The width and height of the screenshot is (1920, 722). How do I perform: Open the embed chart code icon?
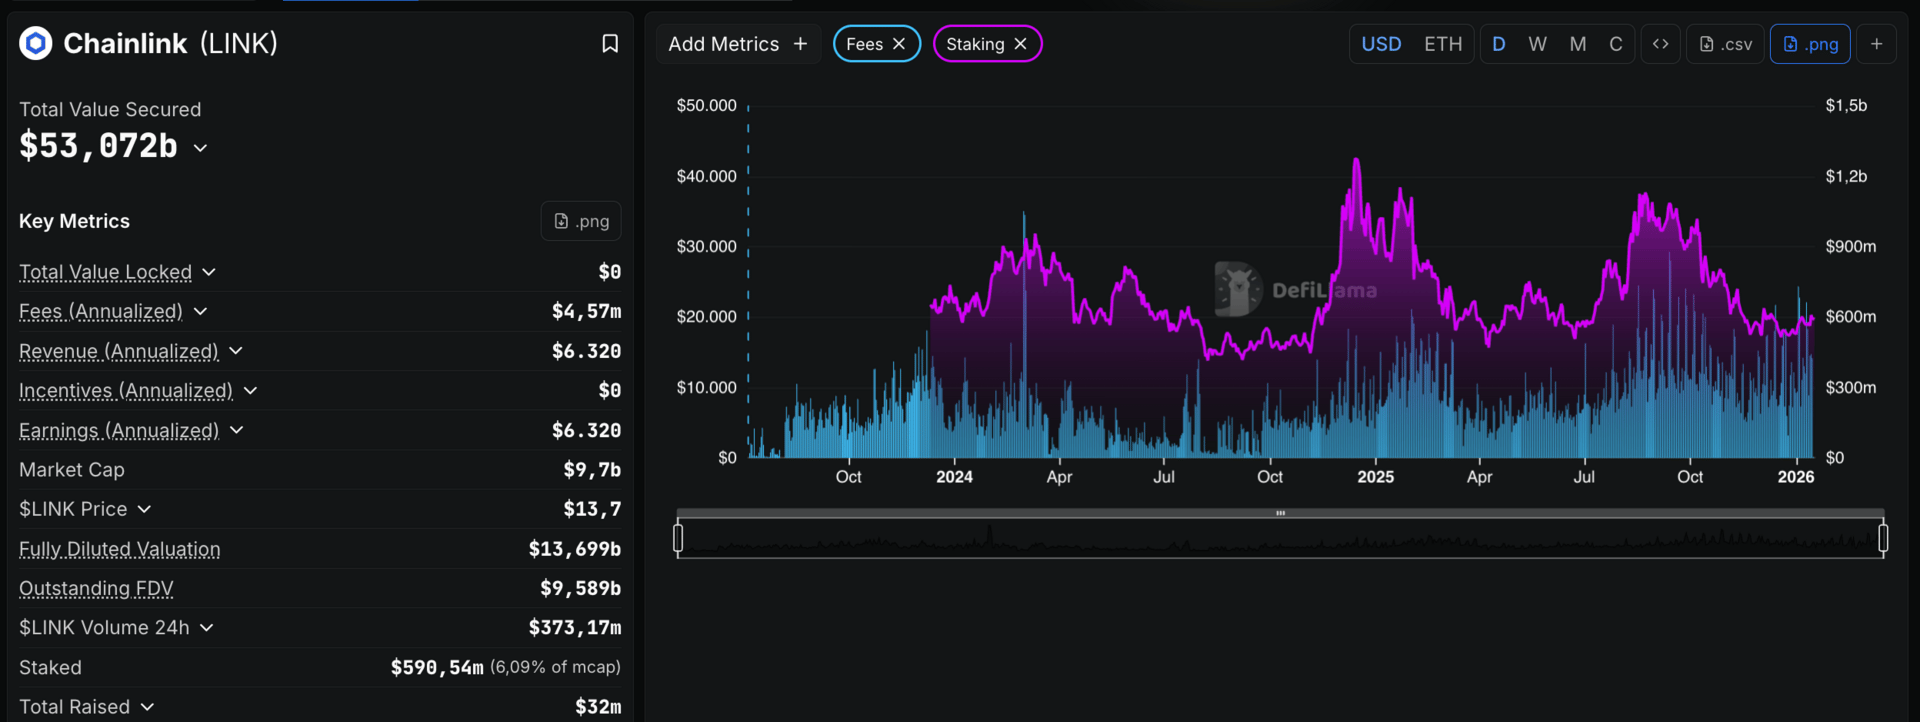[1660, 44]
